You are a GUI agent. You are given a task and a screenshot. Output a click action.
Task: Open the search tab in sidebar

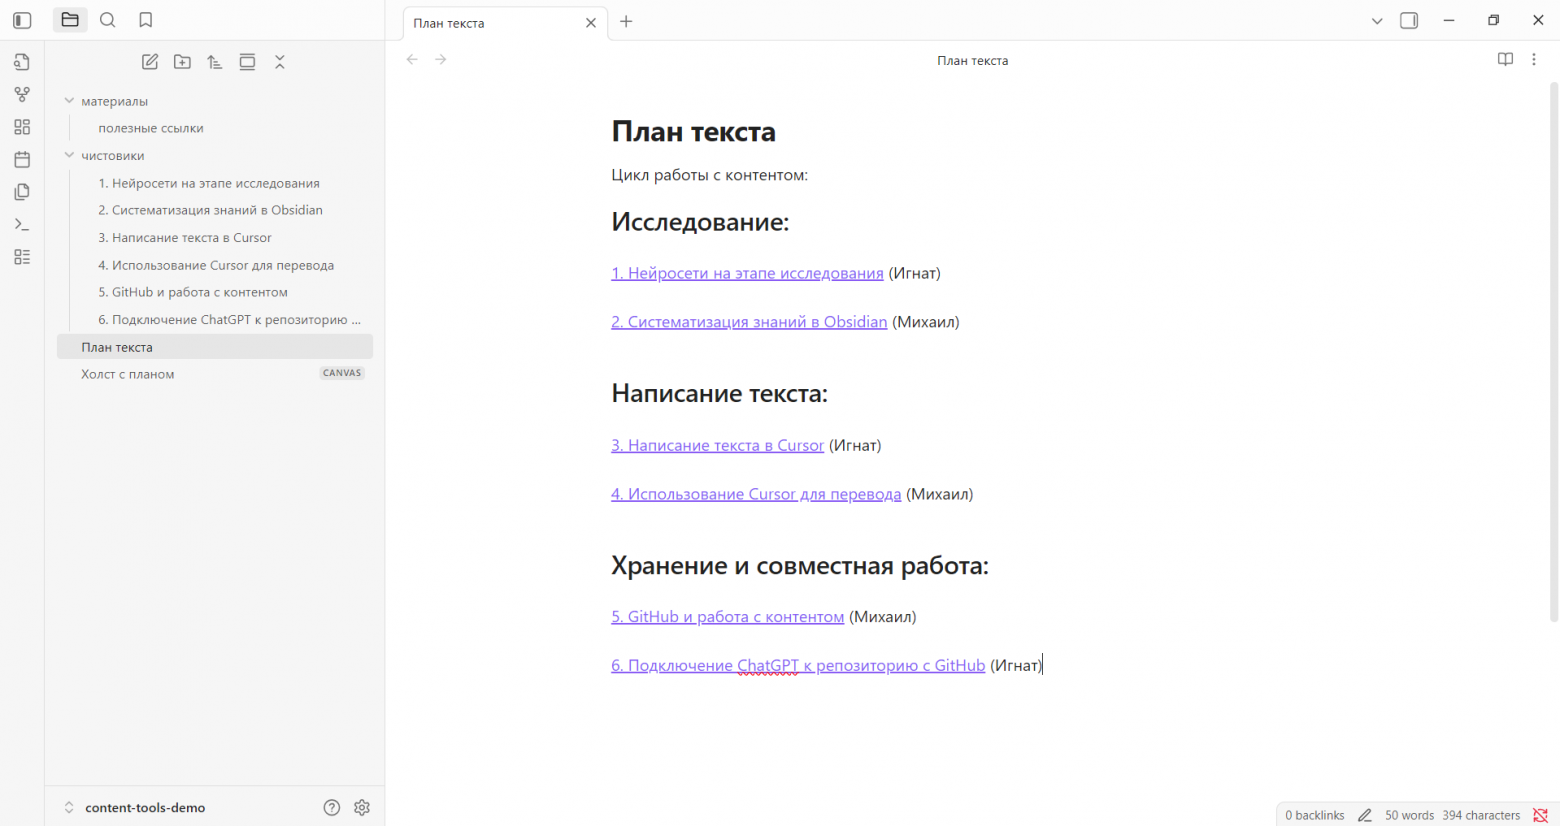(x=108, y=20)
